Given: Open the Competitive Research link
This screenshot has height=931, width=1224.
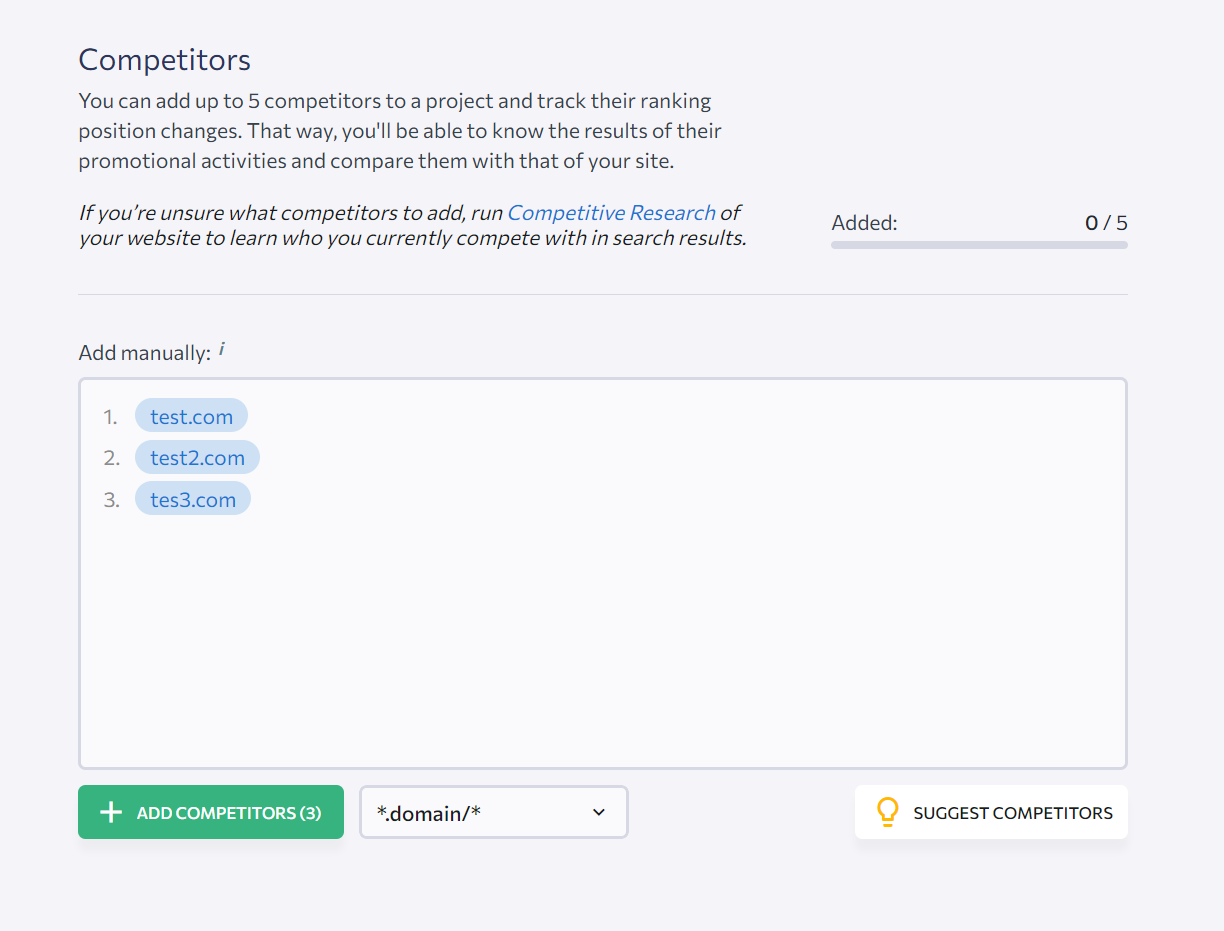Looking at the screenshot, I should coord(611,213).
